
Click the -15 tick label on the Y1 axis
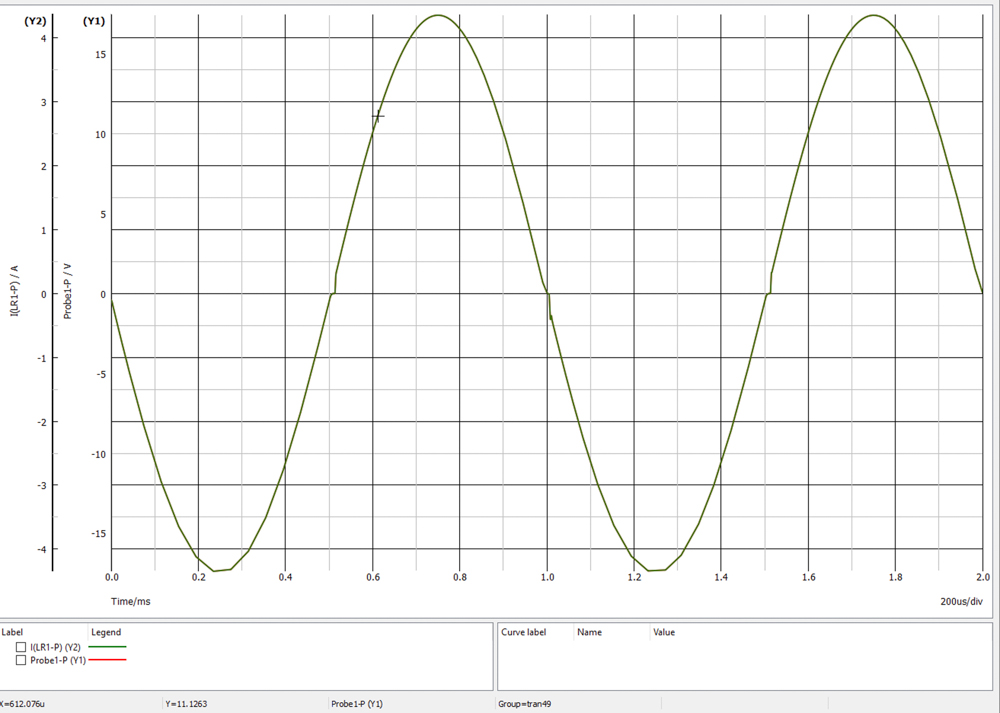coord(99,534)
